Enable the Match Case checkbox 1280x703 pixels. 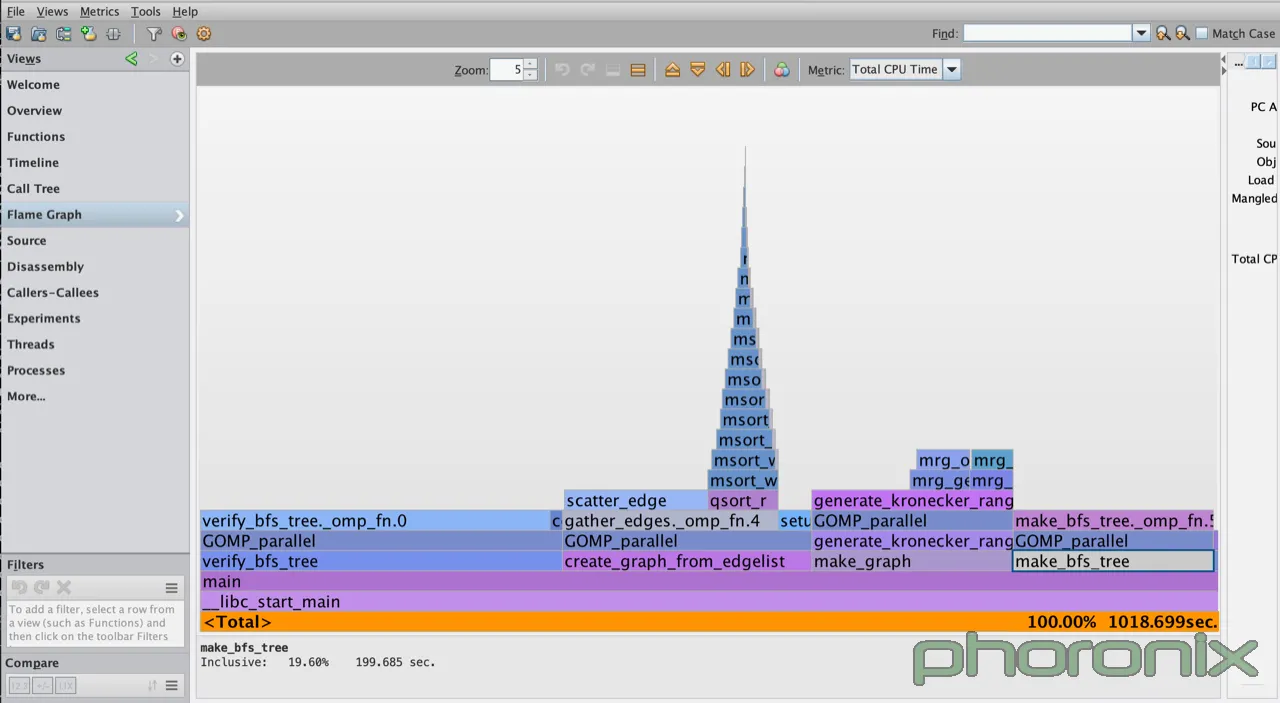coord(1202,33)
